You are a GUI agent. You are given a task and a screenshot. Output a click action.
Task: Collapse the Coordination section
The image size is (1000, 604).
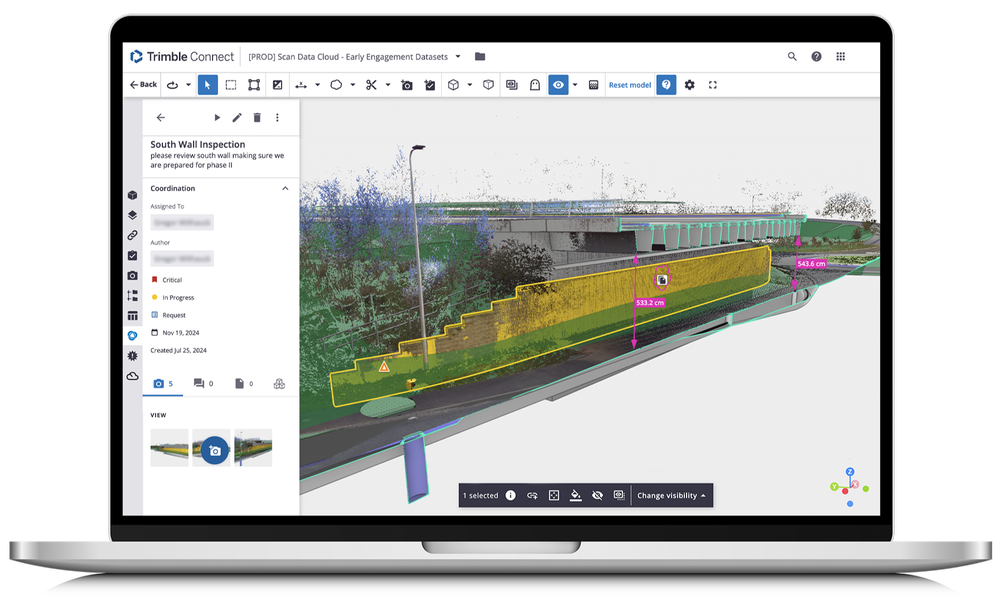(285, 188)
